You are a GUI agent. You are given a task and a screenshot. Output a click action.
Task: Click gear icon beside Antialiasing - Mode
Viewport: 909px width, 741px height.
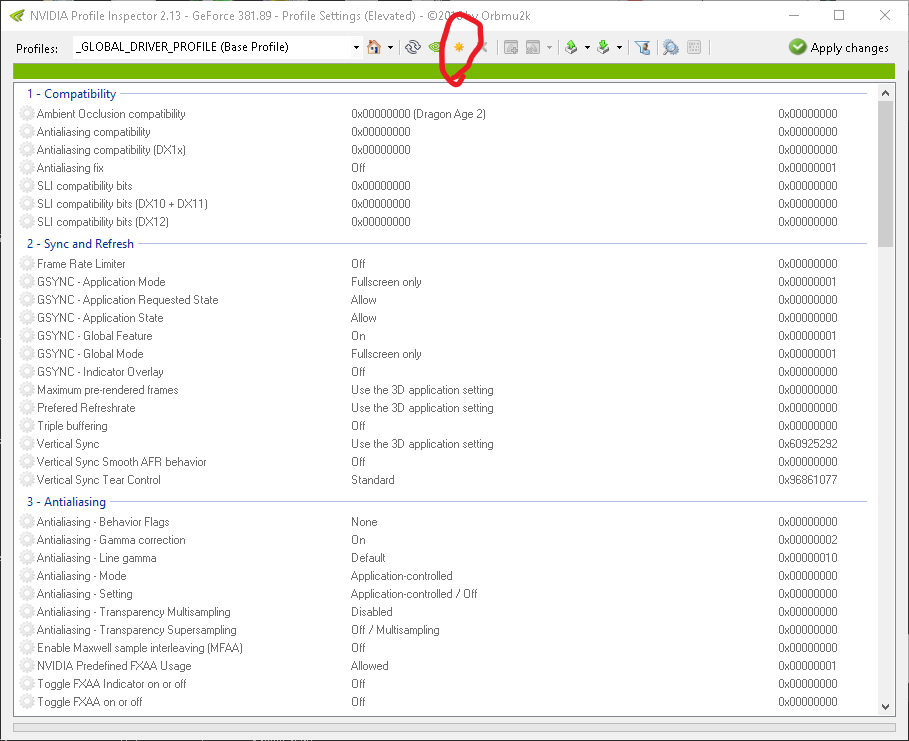click(x=27, y=576)
